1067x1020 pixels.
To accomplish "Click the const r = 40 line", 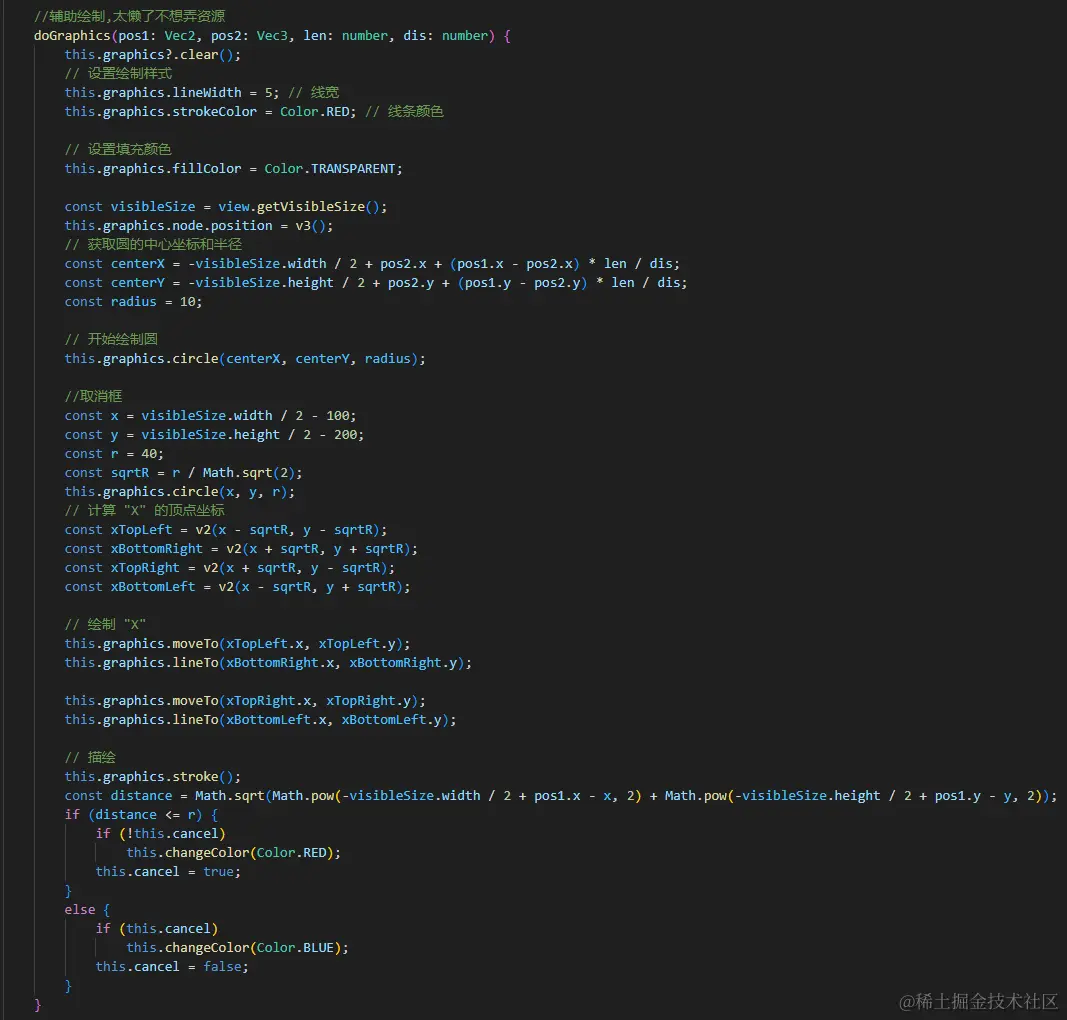I will [x=114, y=454].
